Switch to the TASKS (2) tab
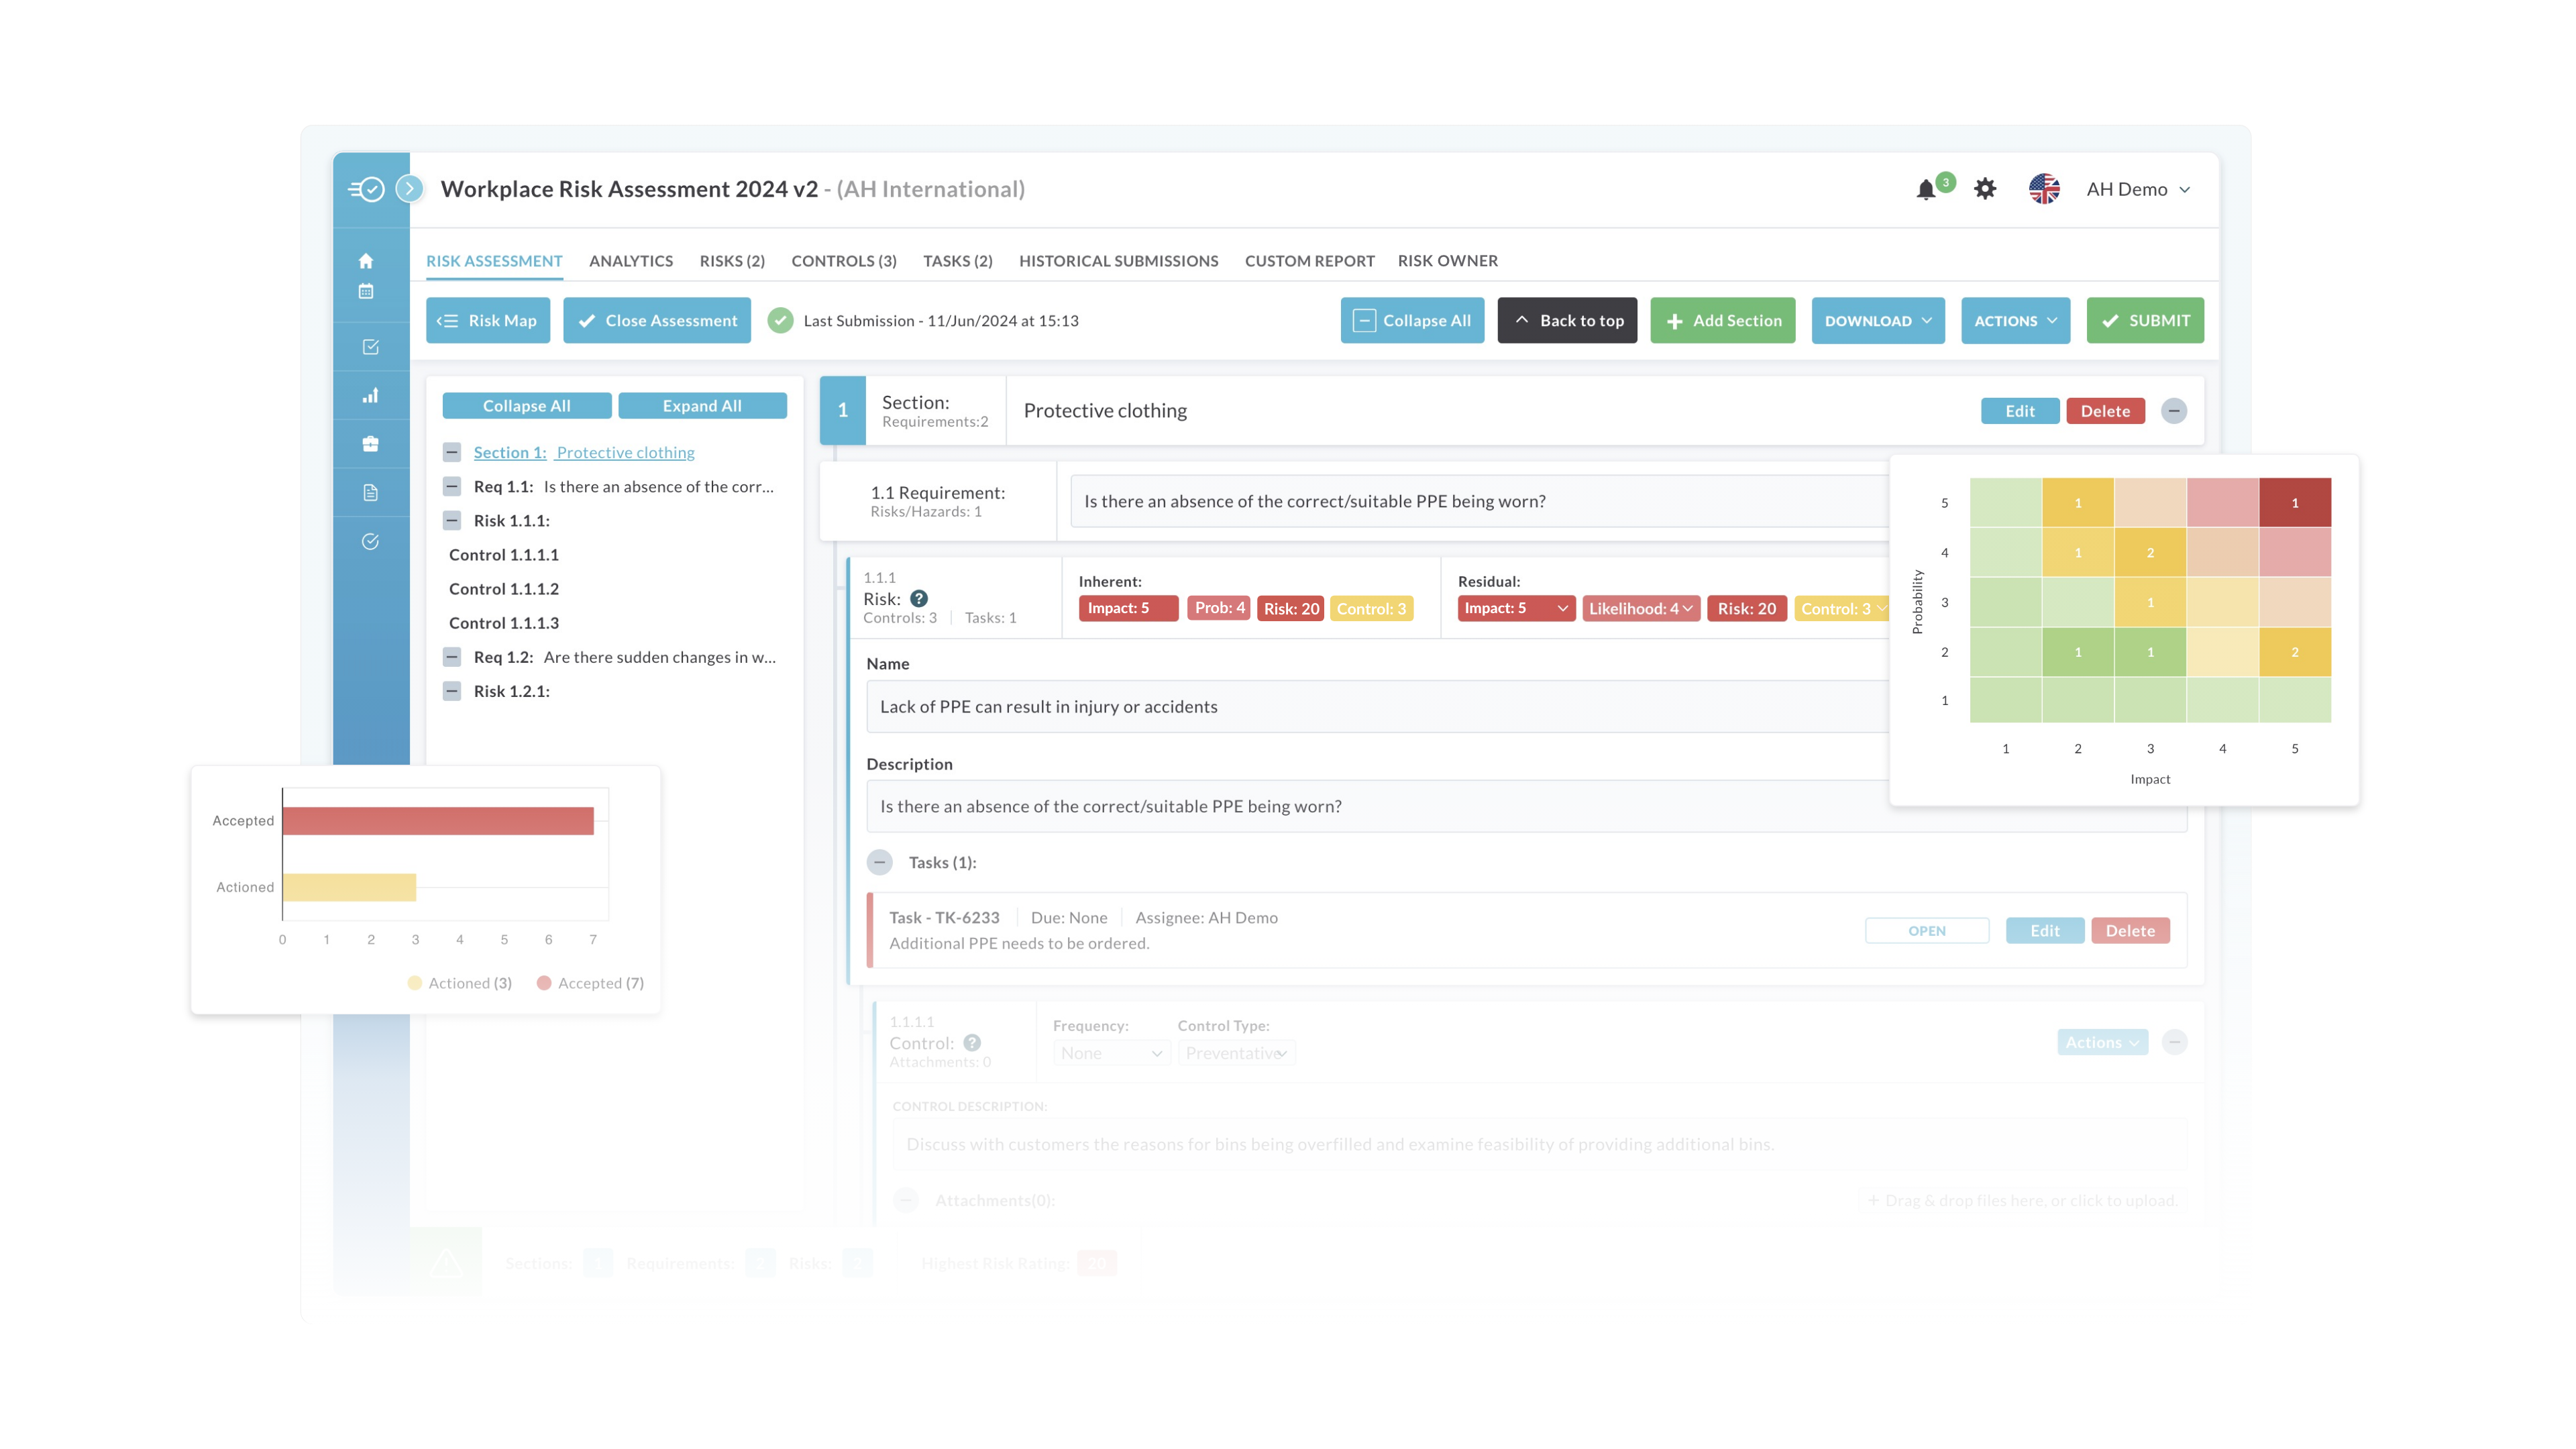Viewport: 2576px width, 1449px height. click(958, 261)
